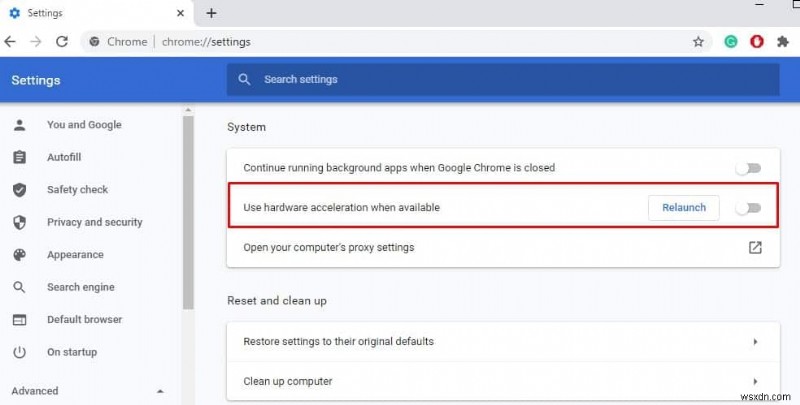Open the Safety check section
The height and width of the screenshot is (405, 800).
78,190
